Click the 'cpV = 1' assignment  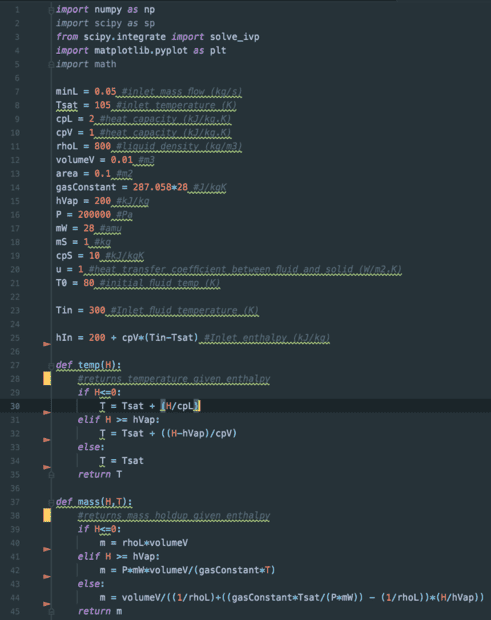point(75,133)
